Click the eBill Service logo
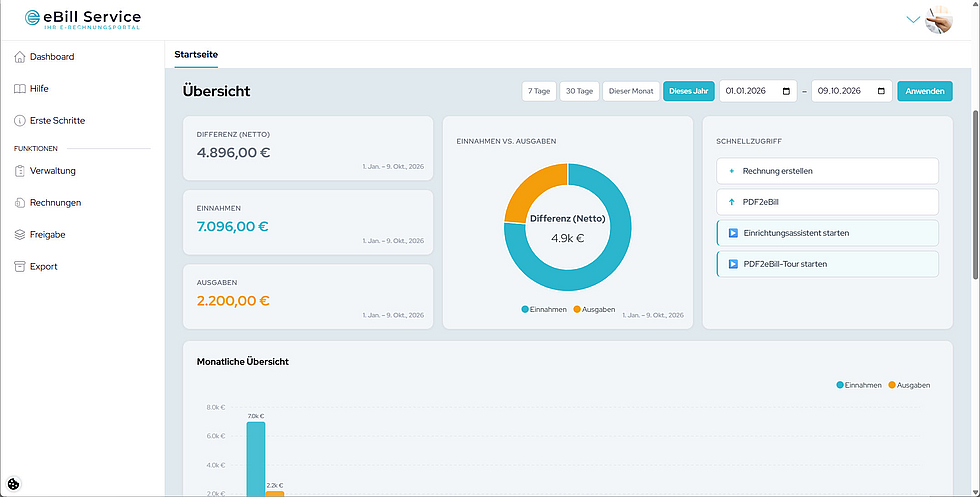Image resolution: width=980 pixels, height=497 pixels. point(82,19)
